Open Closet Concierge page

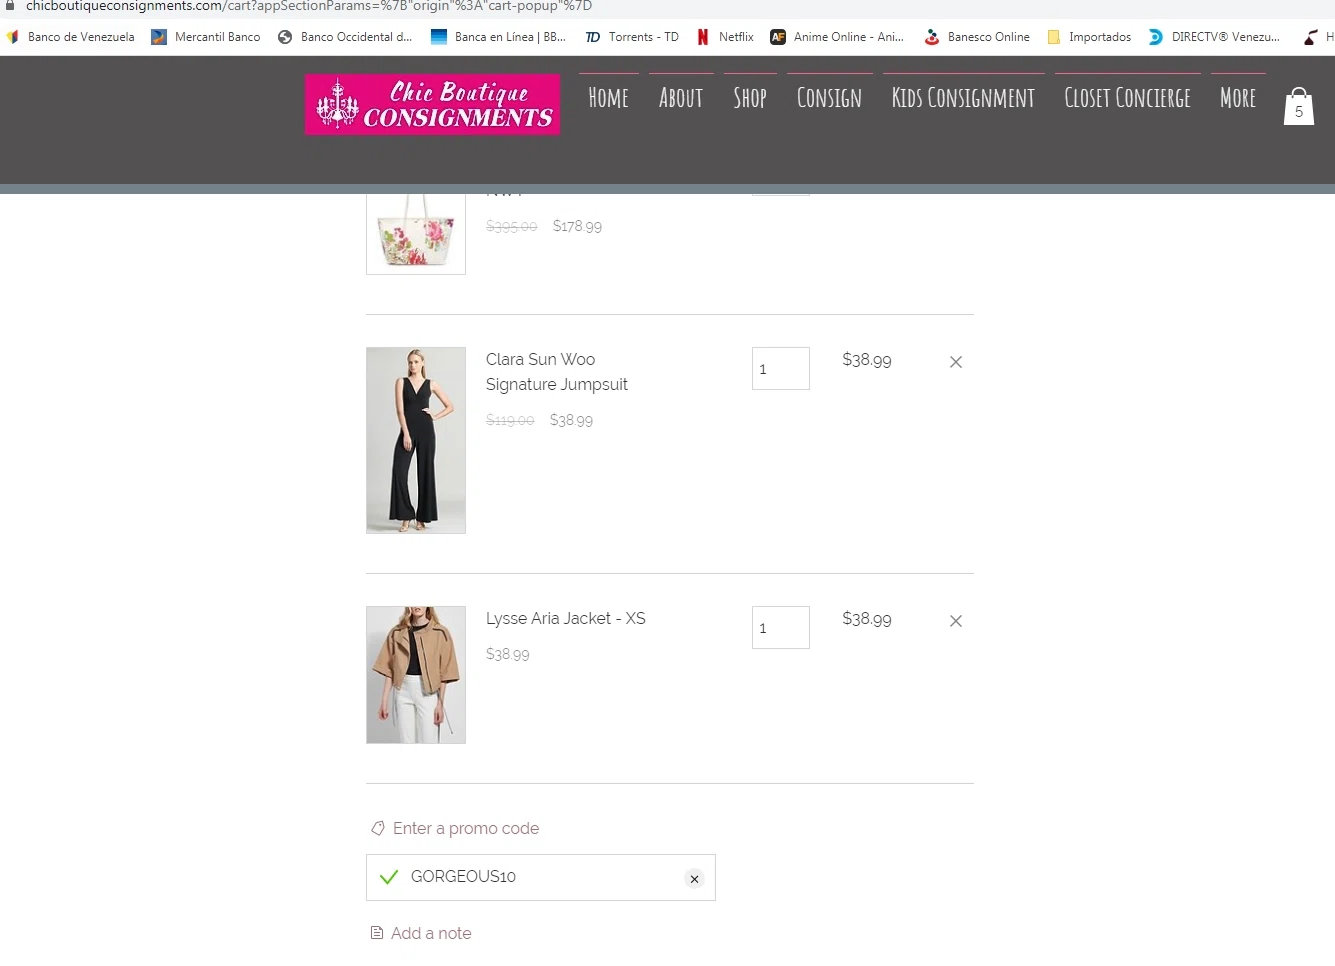(x=1127, y=98)
